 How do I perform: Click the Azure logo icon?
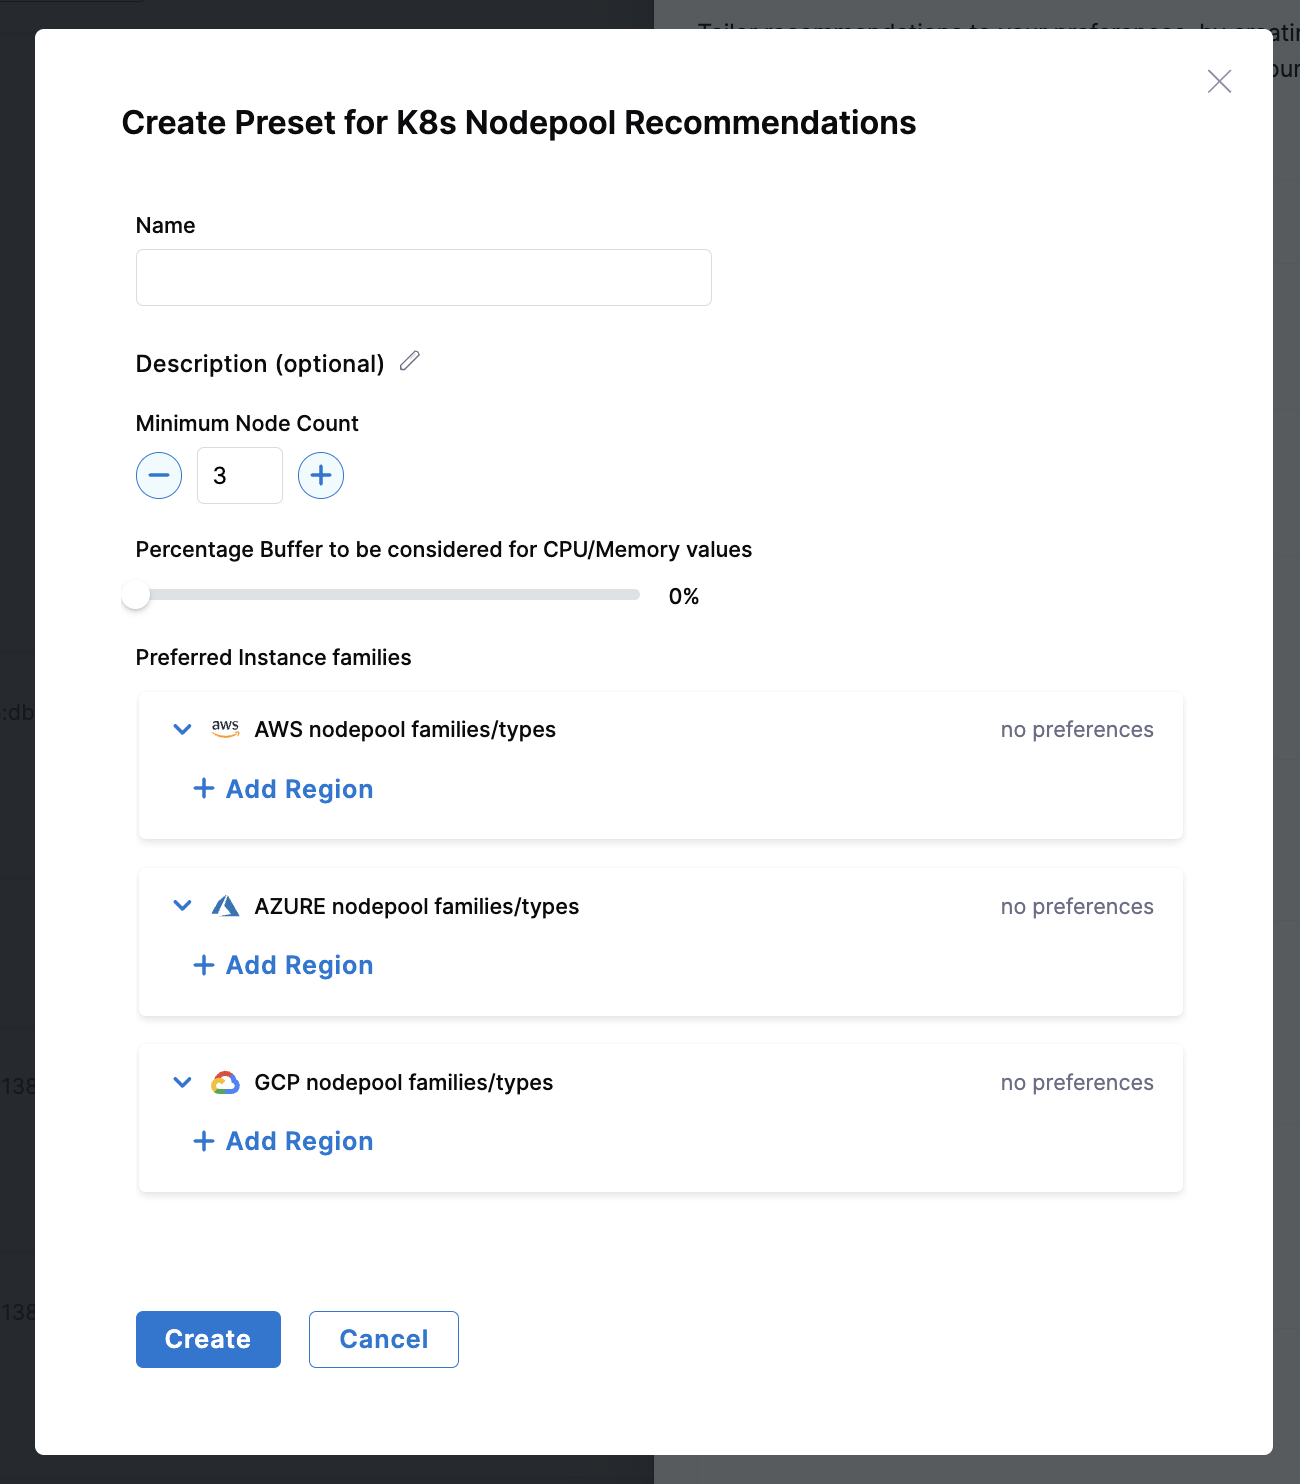225,906
